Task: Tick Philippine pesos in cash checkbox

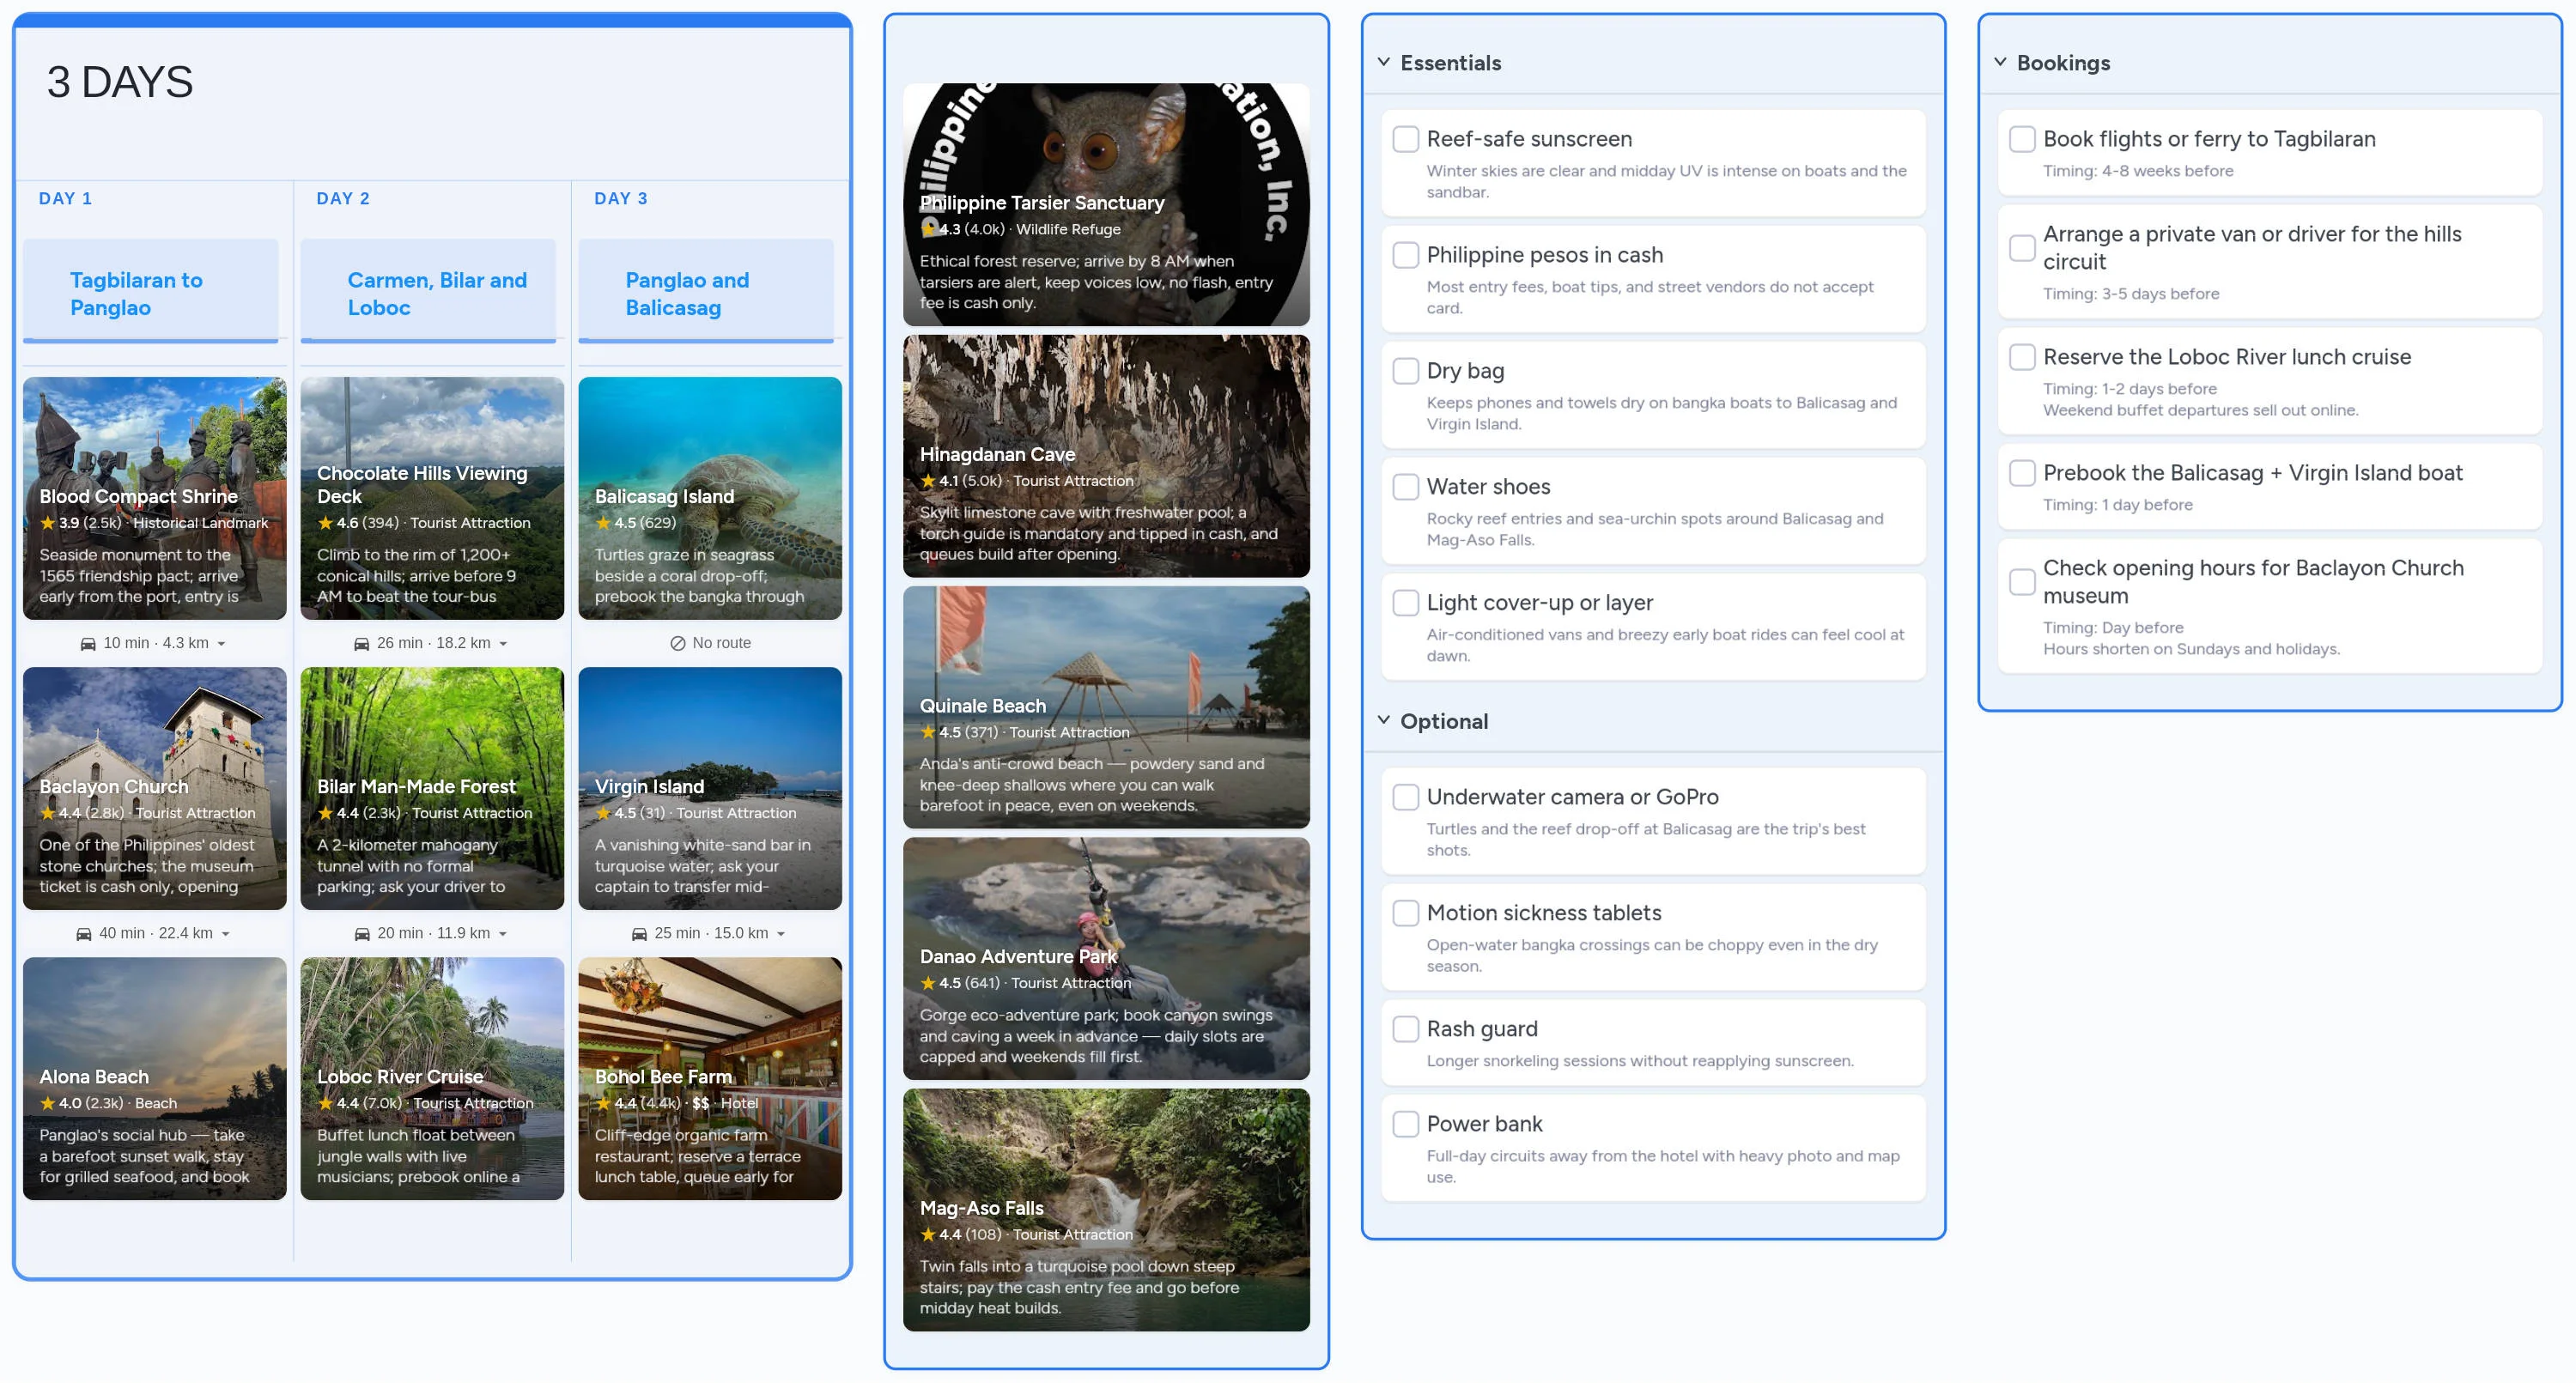Action: click(x=1406, y=255)
